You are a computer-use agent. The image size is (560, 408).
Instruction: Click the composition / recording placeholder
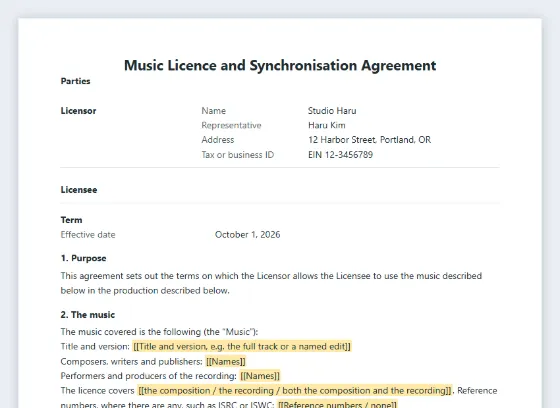[295, 390]
